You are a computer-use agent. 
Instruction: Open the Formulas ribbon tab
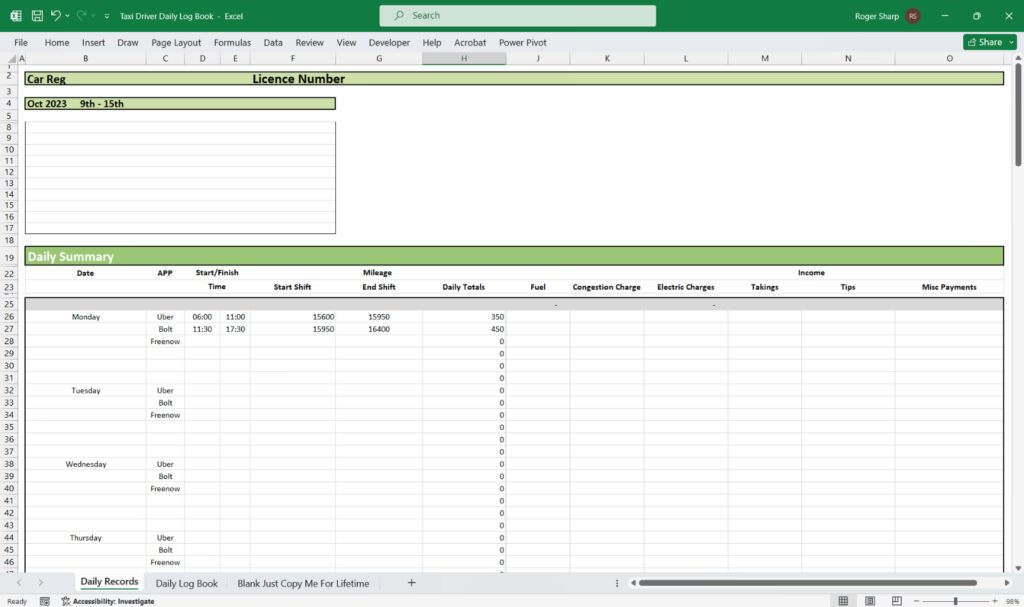click(232, 43)
